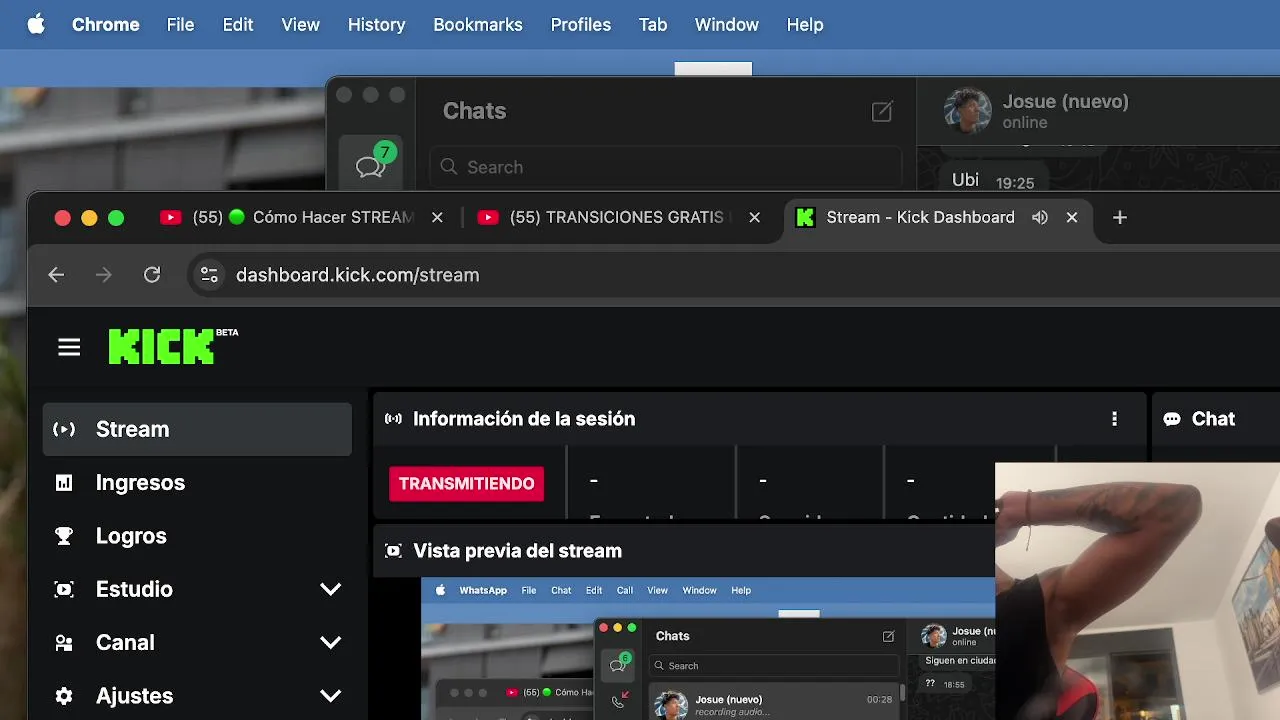Click the Vista previa del stream heading
This screenshot has width=1280, height=720.
(517, 551)
